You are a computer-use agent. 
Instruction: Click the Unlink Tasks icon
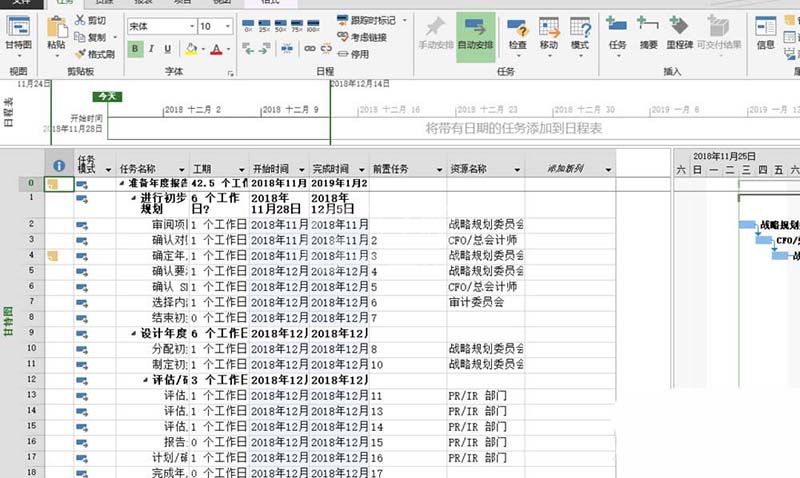[x=326, y=49]
